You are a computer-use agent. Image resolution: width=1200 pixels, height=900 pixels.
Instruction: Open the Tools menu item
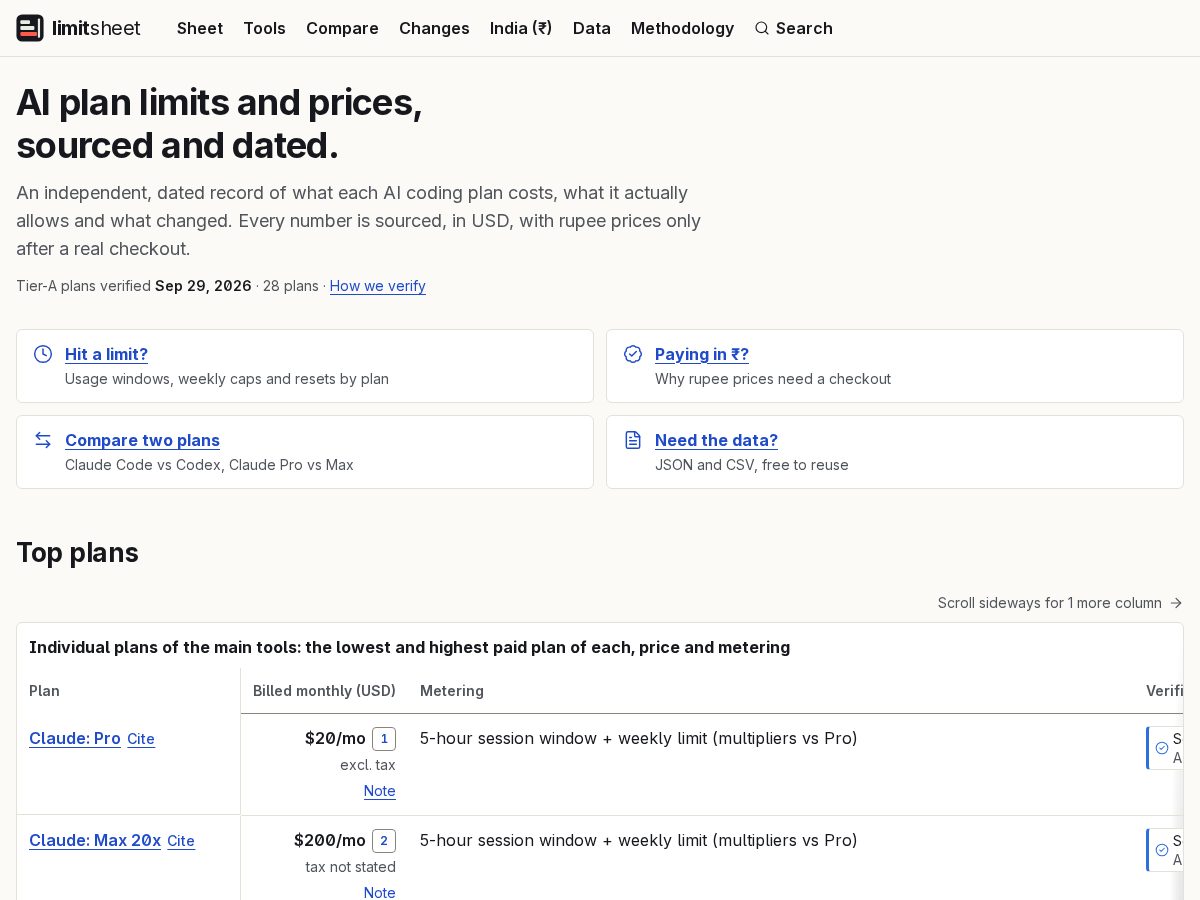265,28
